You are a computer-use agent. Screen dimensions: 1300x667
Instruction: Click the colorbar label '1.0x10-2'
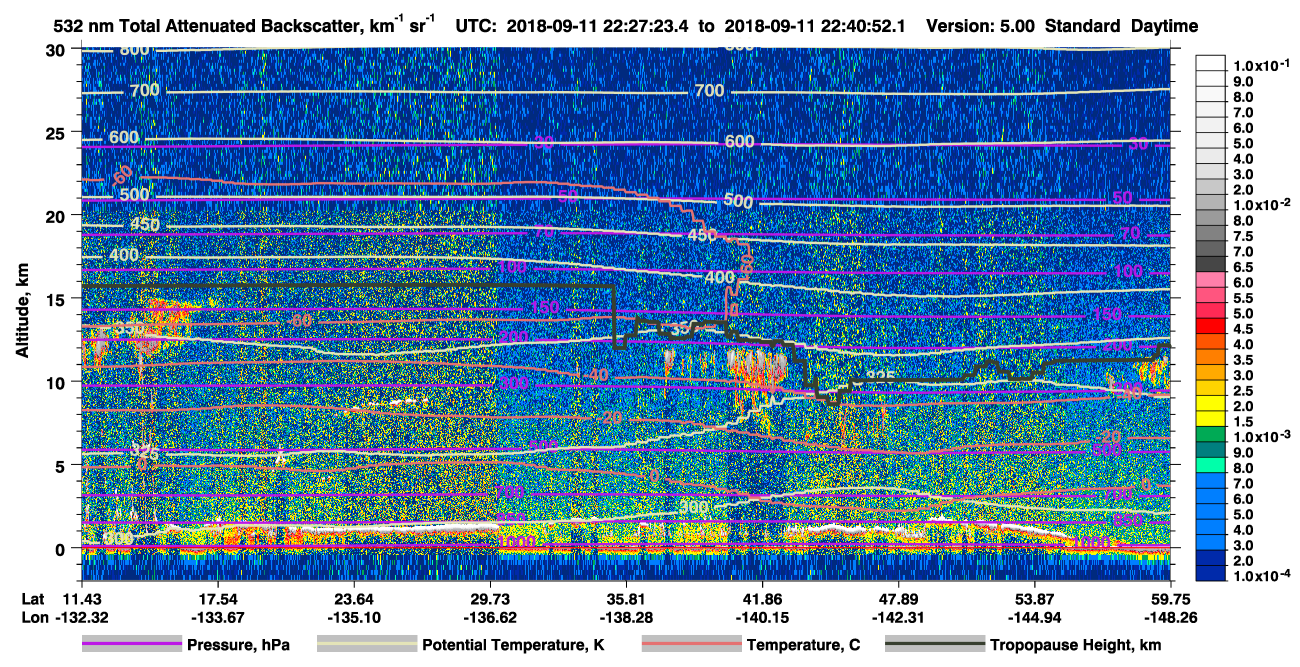pos(1260,203)
